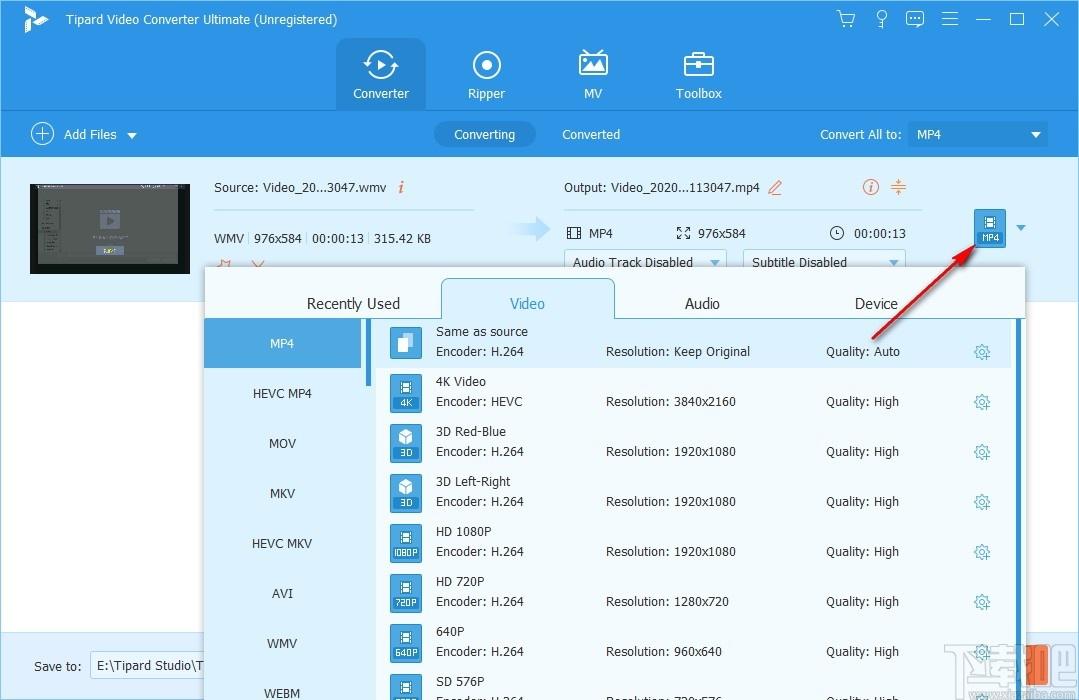Open the Toolbox module
Image resolution: width=1079 pixels, height=700 pixels.
tap(698, 74)
